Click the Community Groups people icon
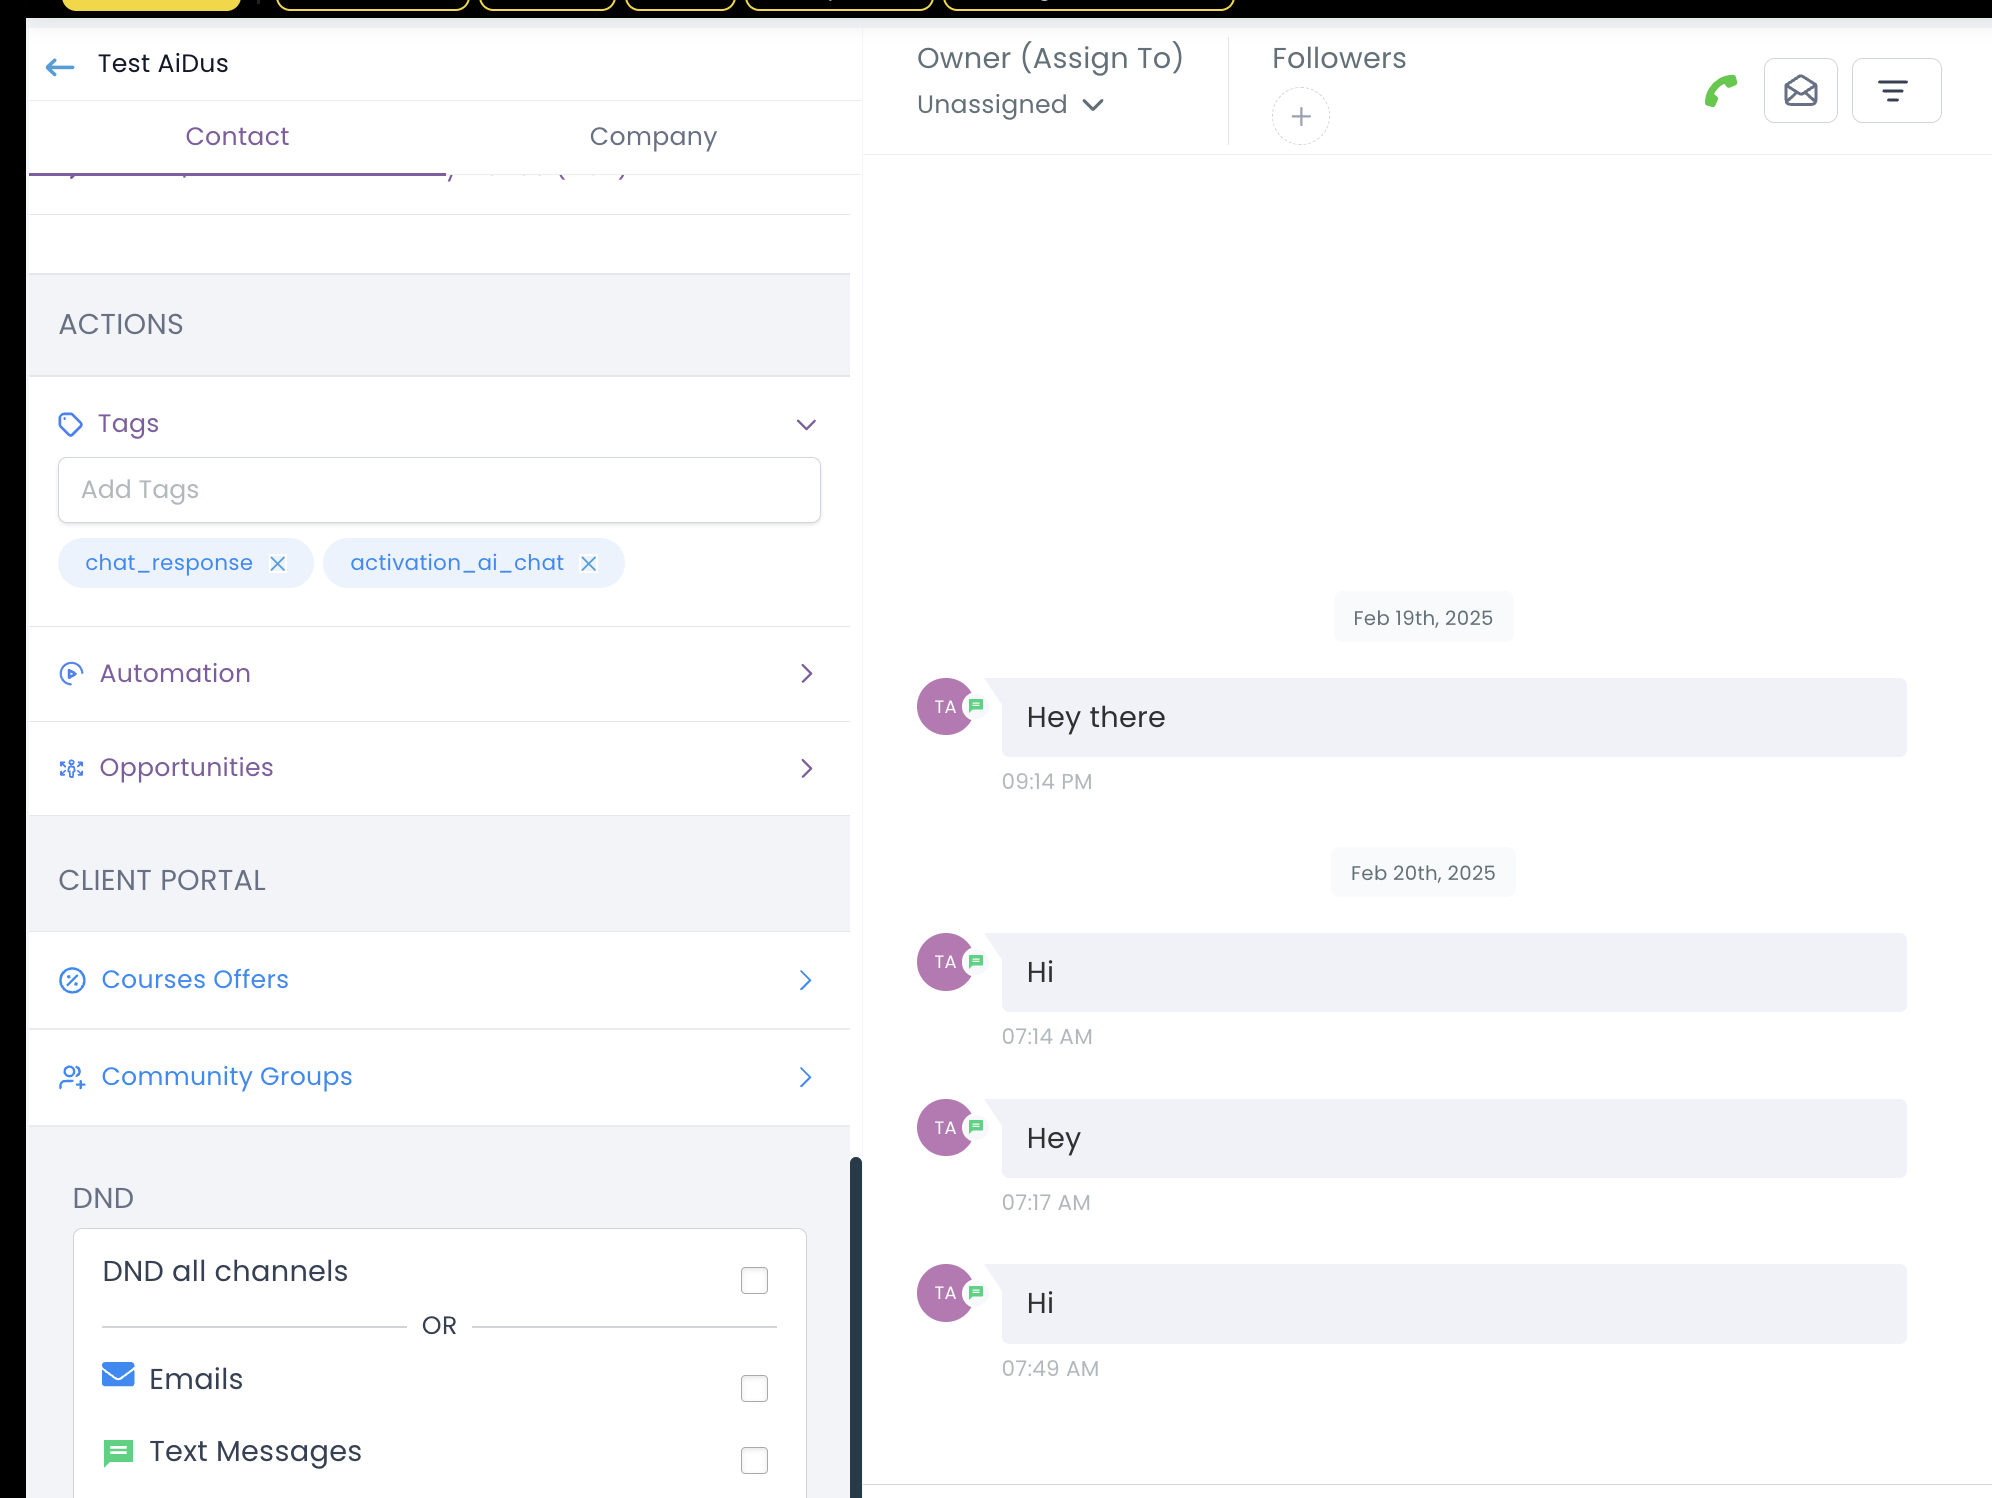The width and height of the screenshot is (1992, 1498). 70,1077
